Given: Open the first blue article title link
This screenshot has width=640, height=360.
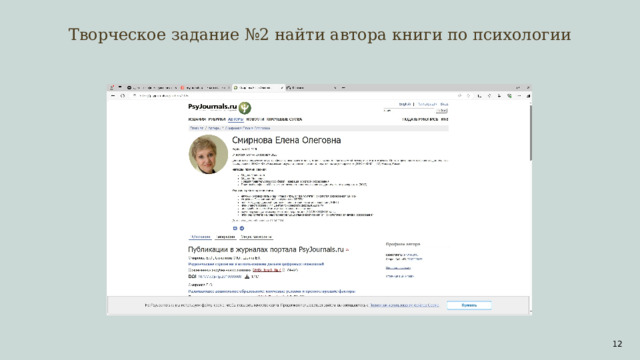Looking at the screenshot, I should click(x=256, y=264).
